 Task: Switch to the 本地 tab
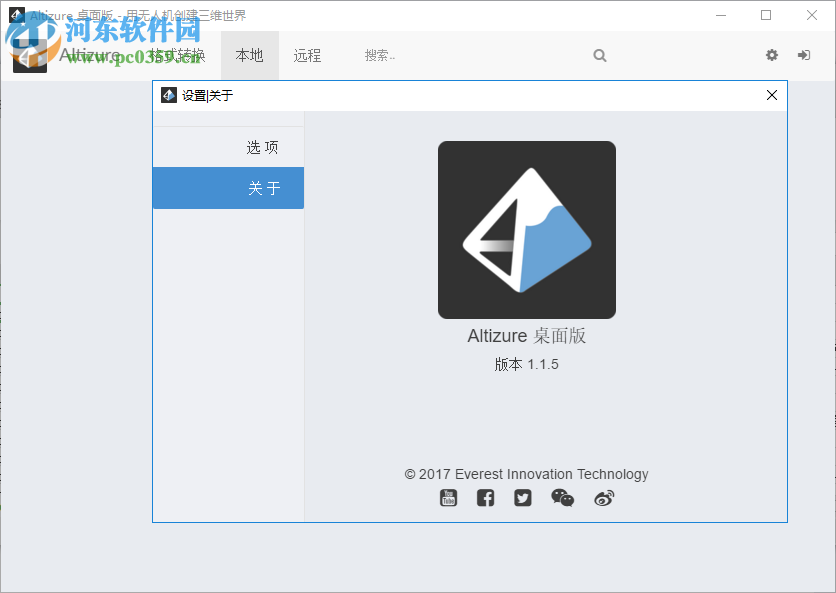[x=249, y=55]
